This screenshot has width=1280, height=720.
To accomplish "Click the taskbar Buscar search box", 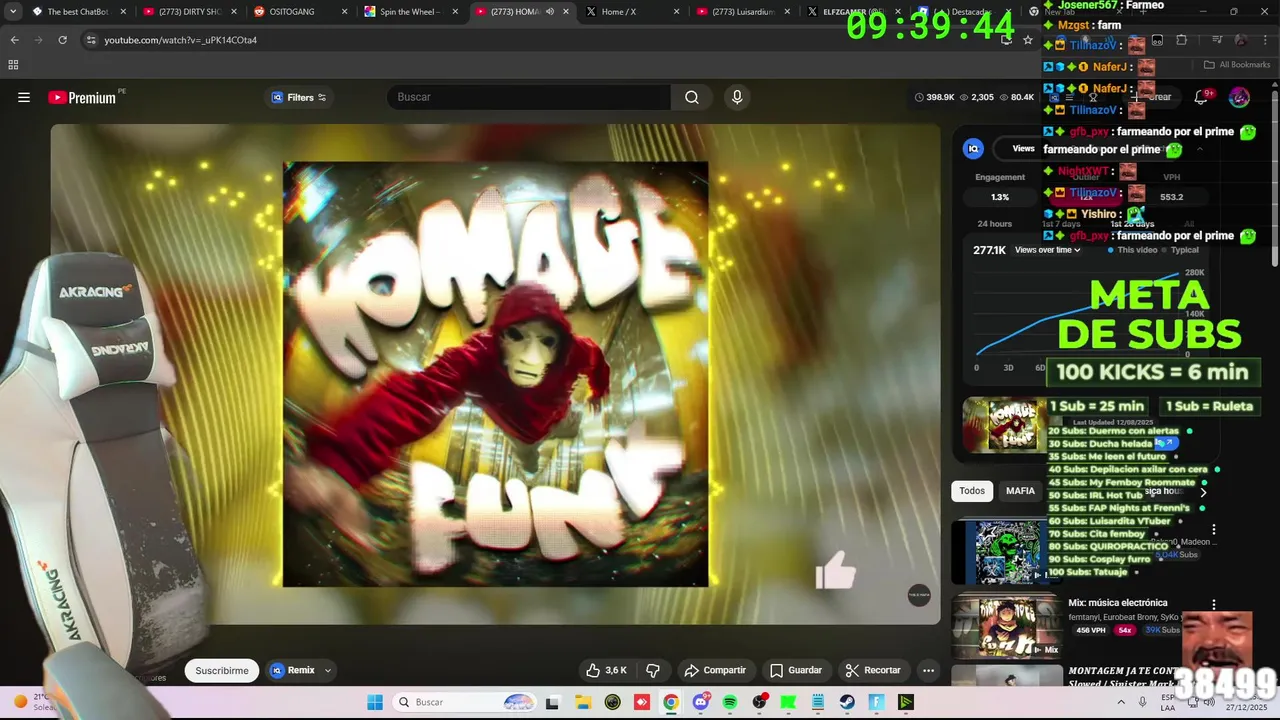I will point(466,702).
